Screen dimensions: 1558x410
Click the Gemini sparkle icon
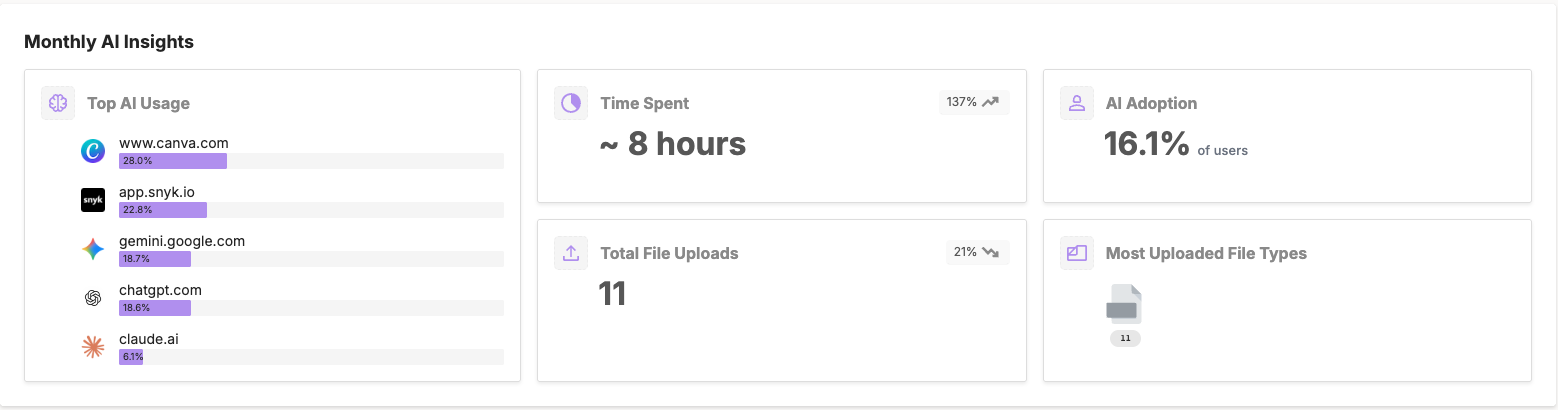[93, 249]
